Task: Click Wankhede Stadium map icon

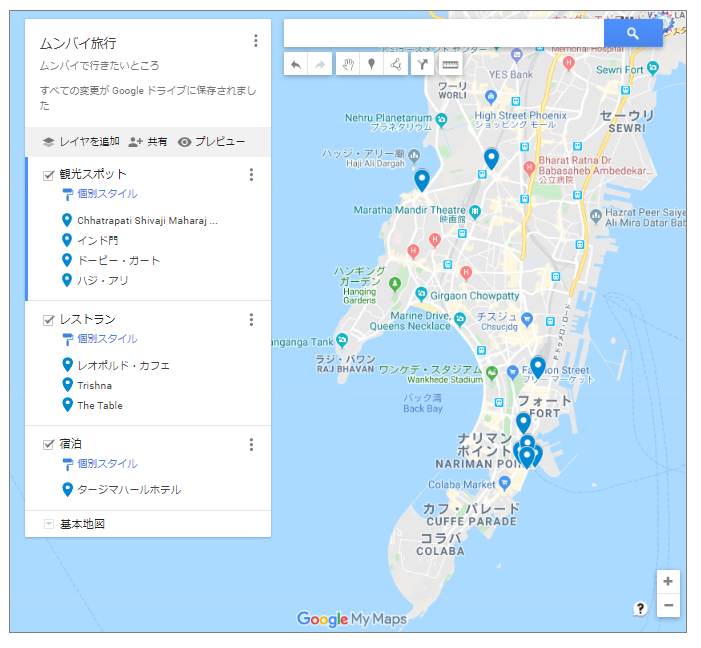Action: point(492,373)
